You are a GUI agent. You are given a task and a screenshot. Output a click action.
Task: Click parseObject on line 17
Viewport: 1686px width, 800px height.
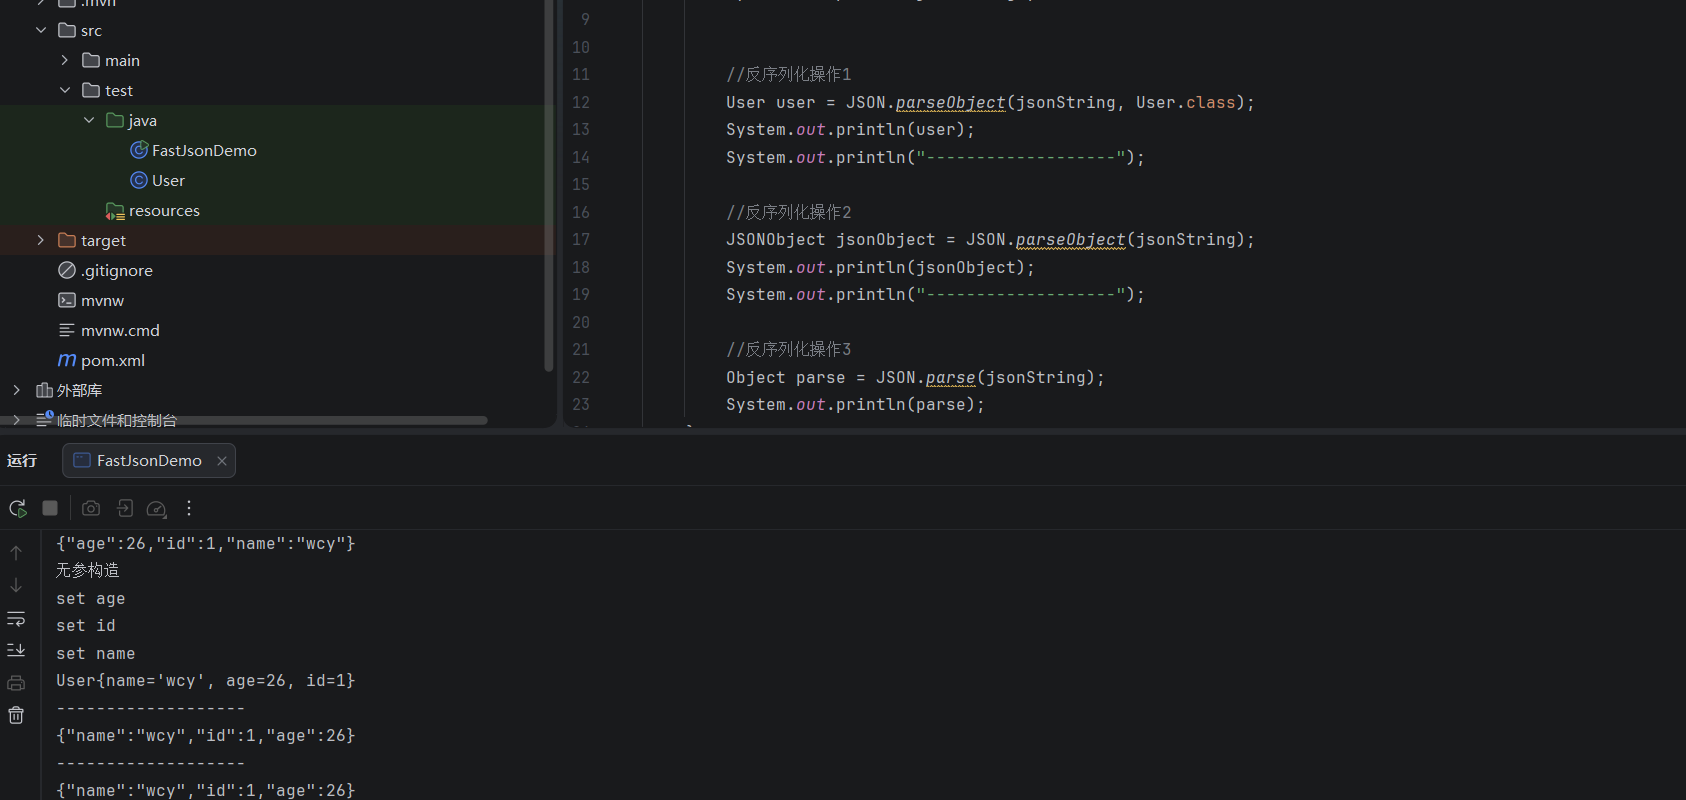1070,239
